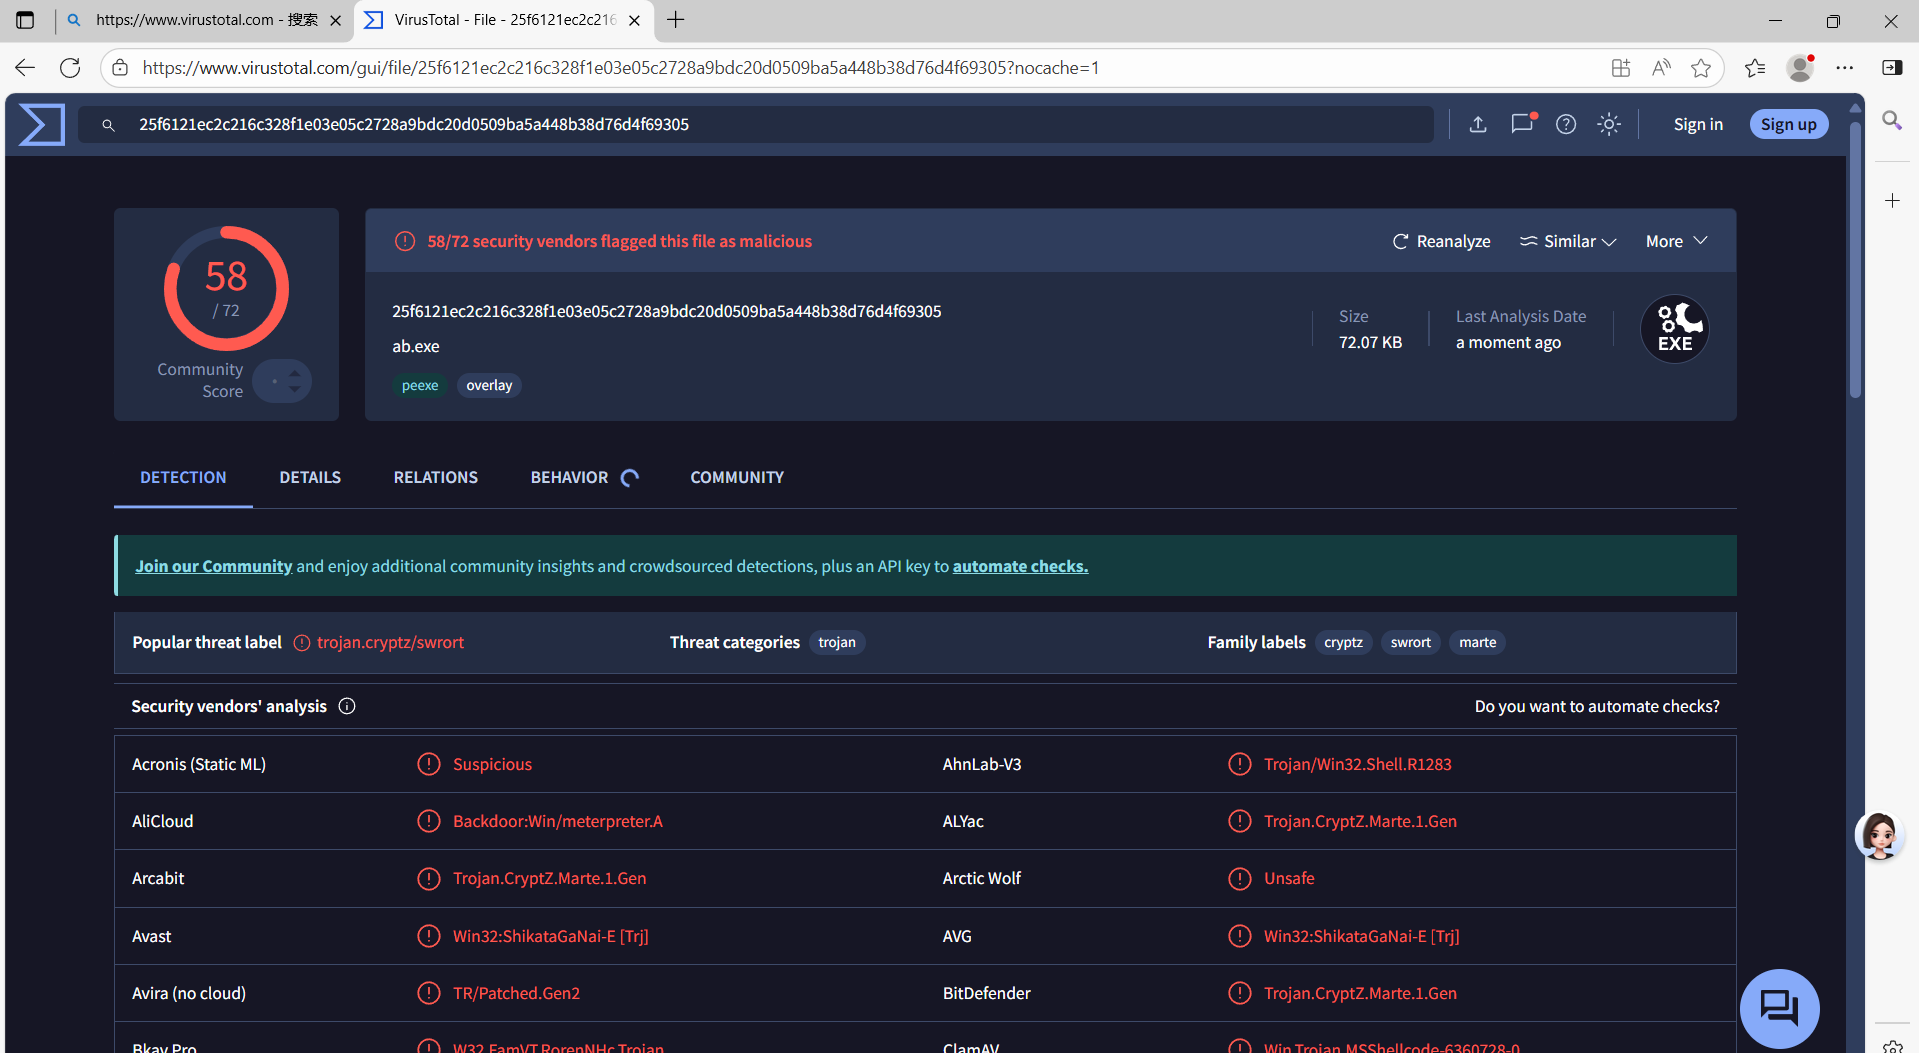
Task: Click the sidebar search magnifier icon
Action: [x=1892, y=121]
